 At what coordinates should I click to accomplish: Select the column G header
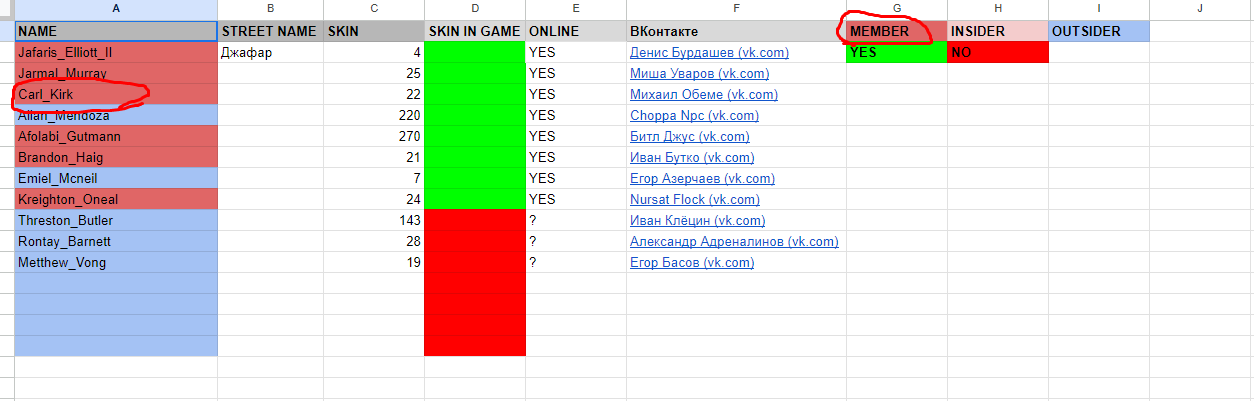(896, 9)
